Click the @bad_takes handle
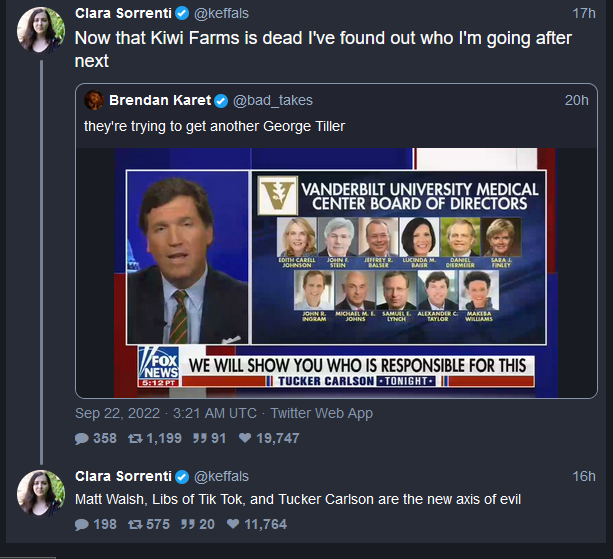 click(273, 100)
